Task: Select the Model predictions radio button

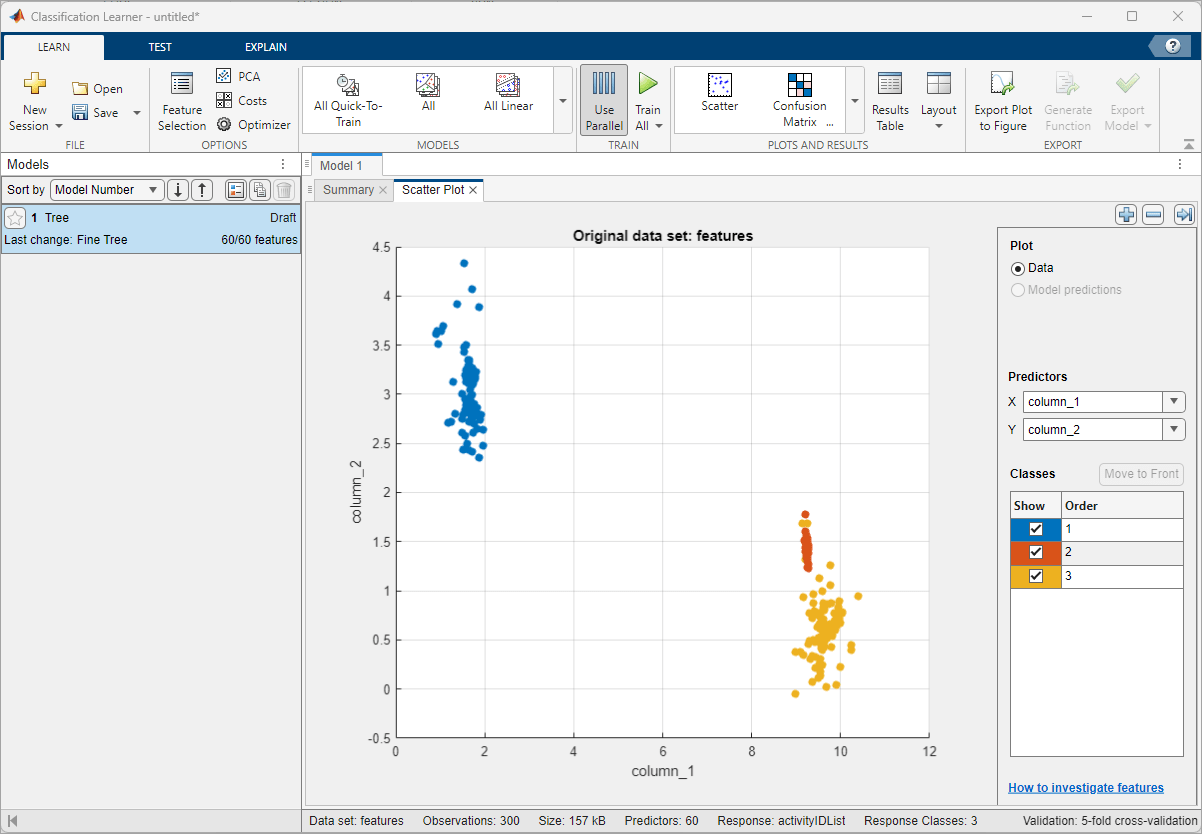Action: tap(1017, 290)
